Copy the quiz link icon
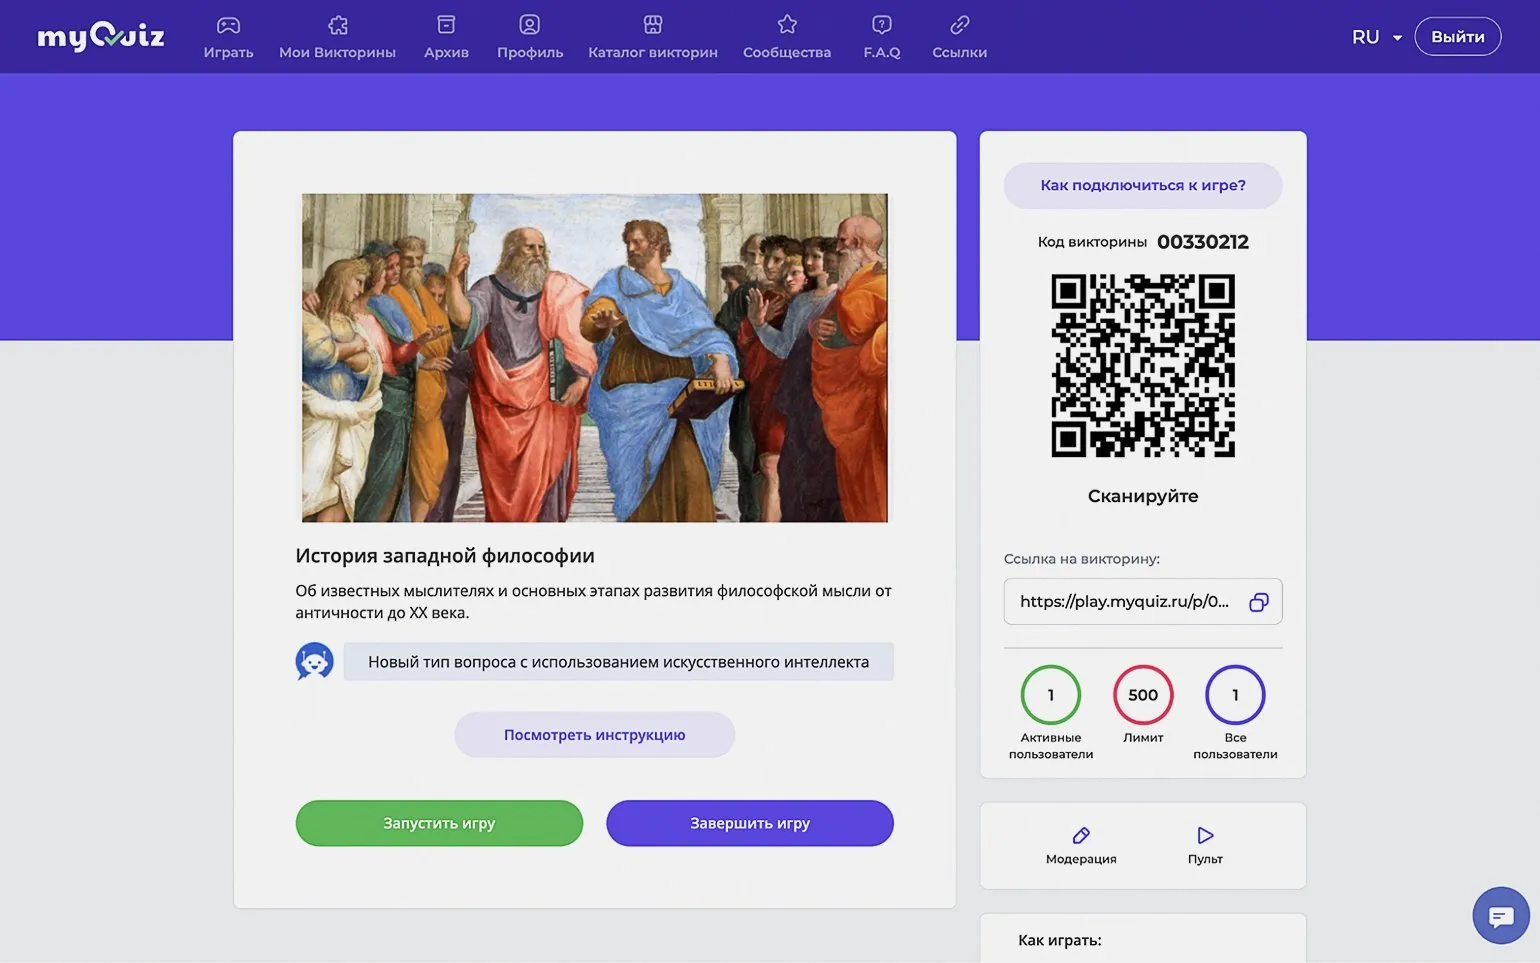 coord(1258,602)
